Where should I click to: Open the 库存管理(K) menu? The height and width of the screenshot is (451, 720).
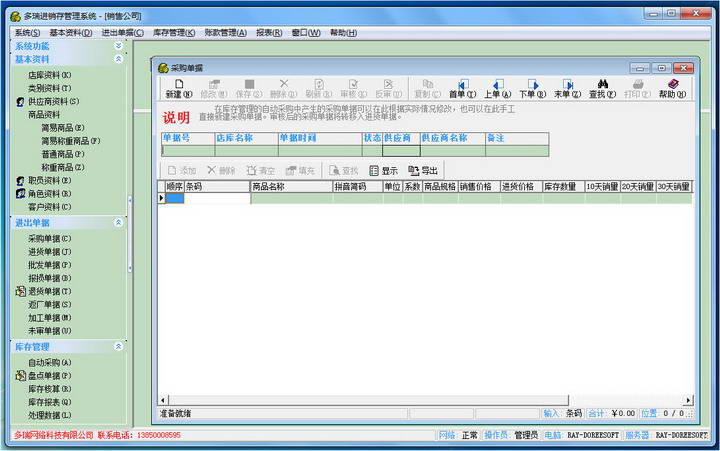coord(174,33)
